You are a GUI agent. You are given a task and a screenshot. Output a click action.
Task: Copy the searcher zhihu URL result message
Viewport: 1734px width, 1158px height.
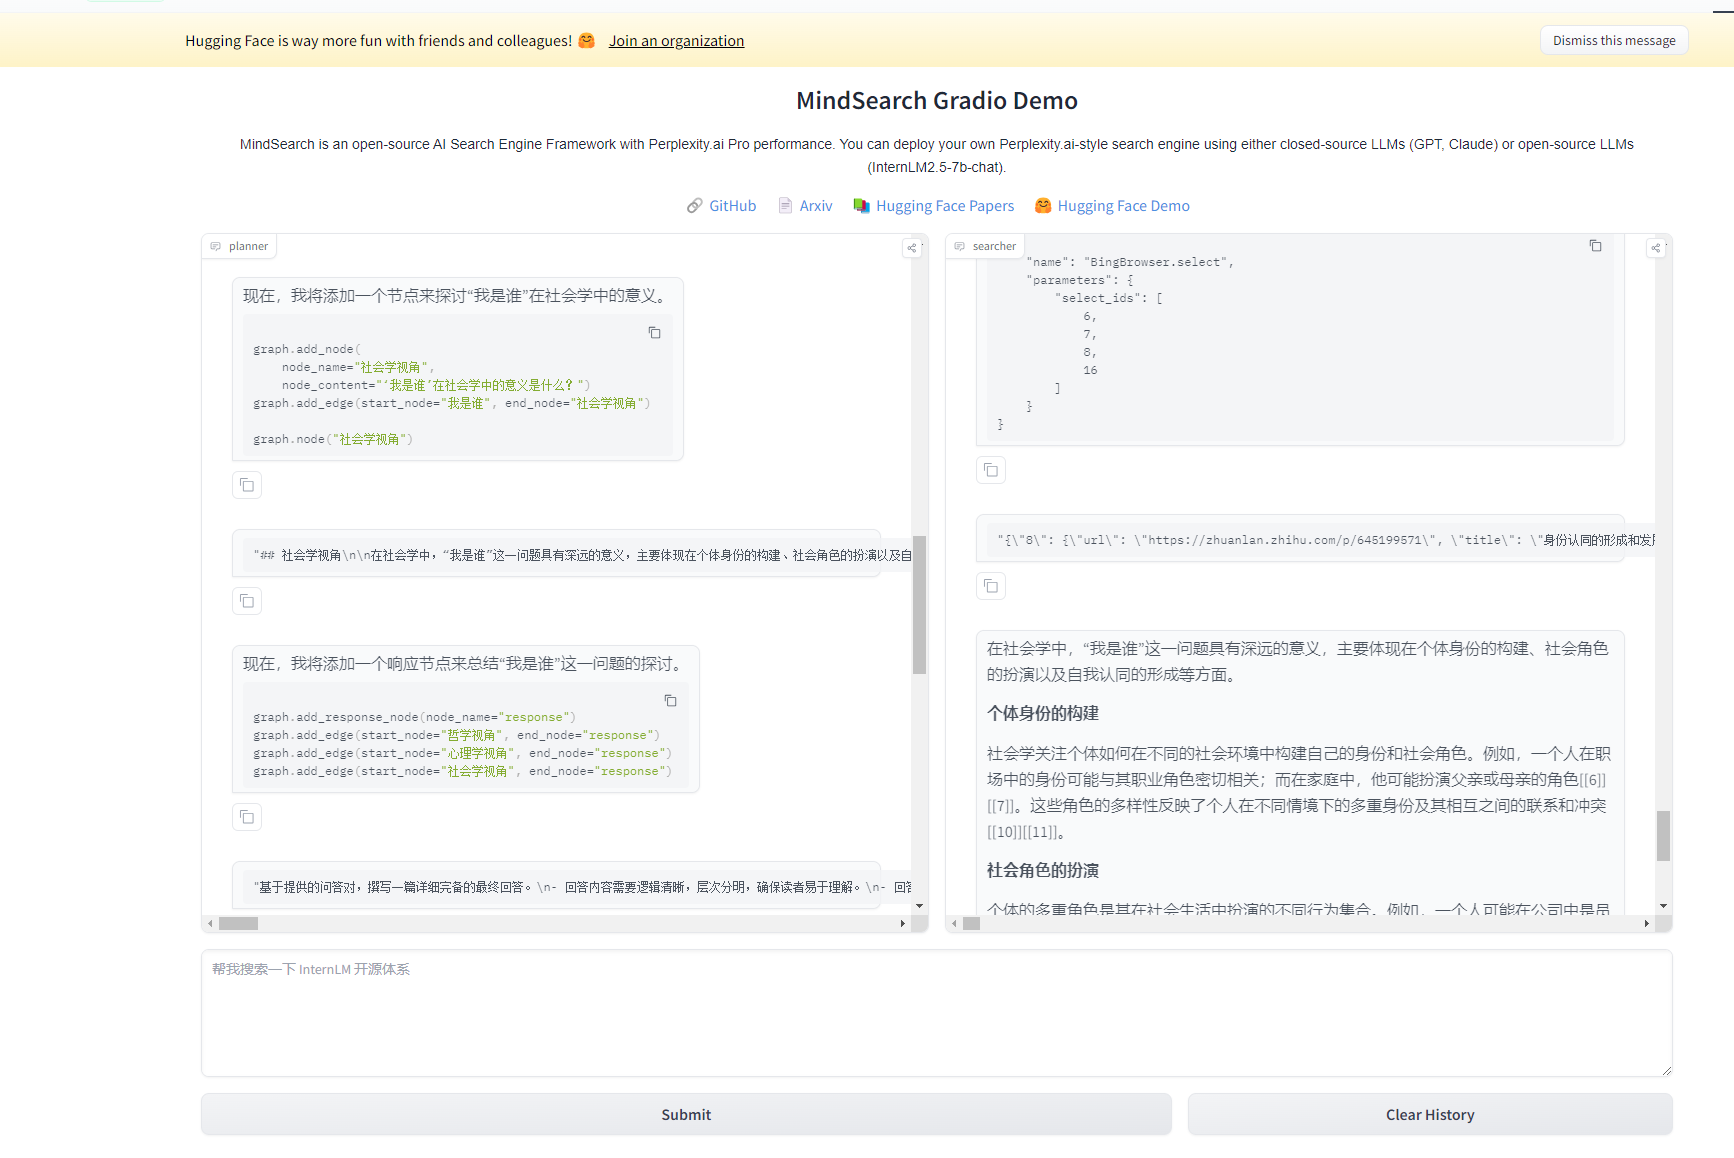coord(991,586)
